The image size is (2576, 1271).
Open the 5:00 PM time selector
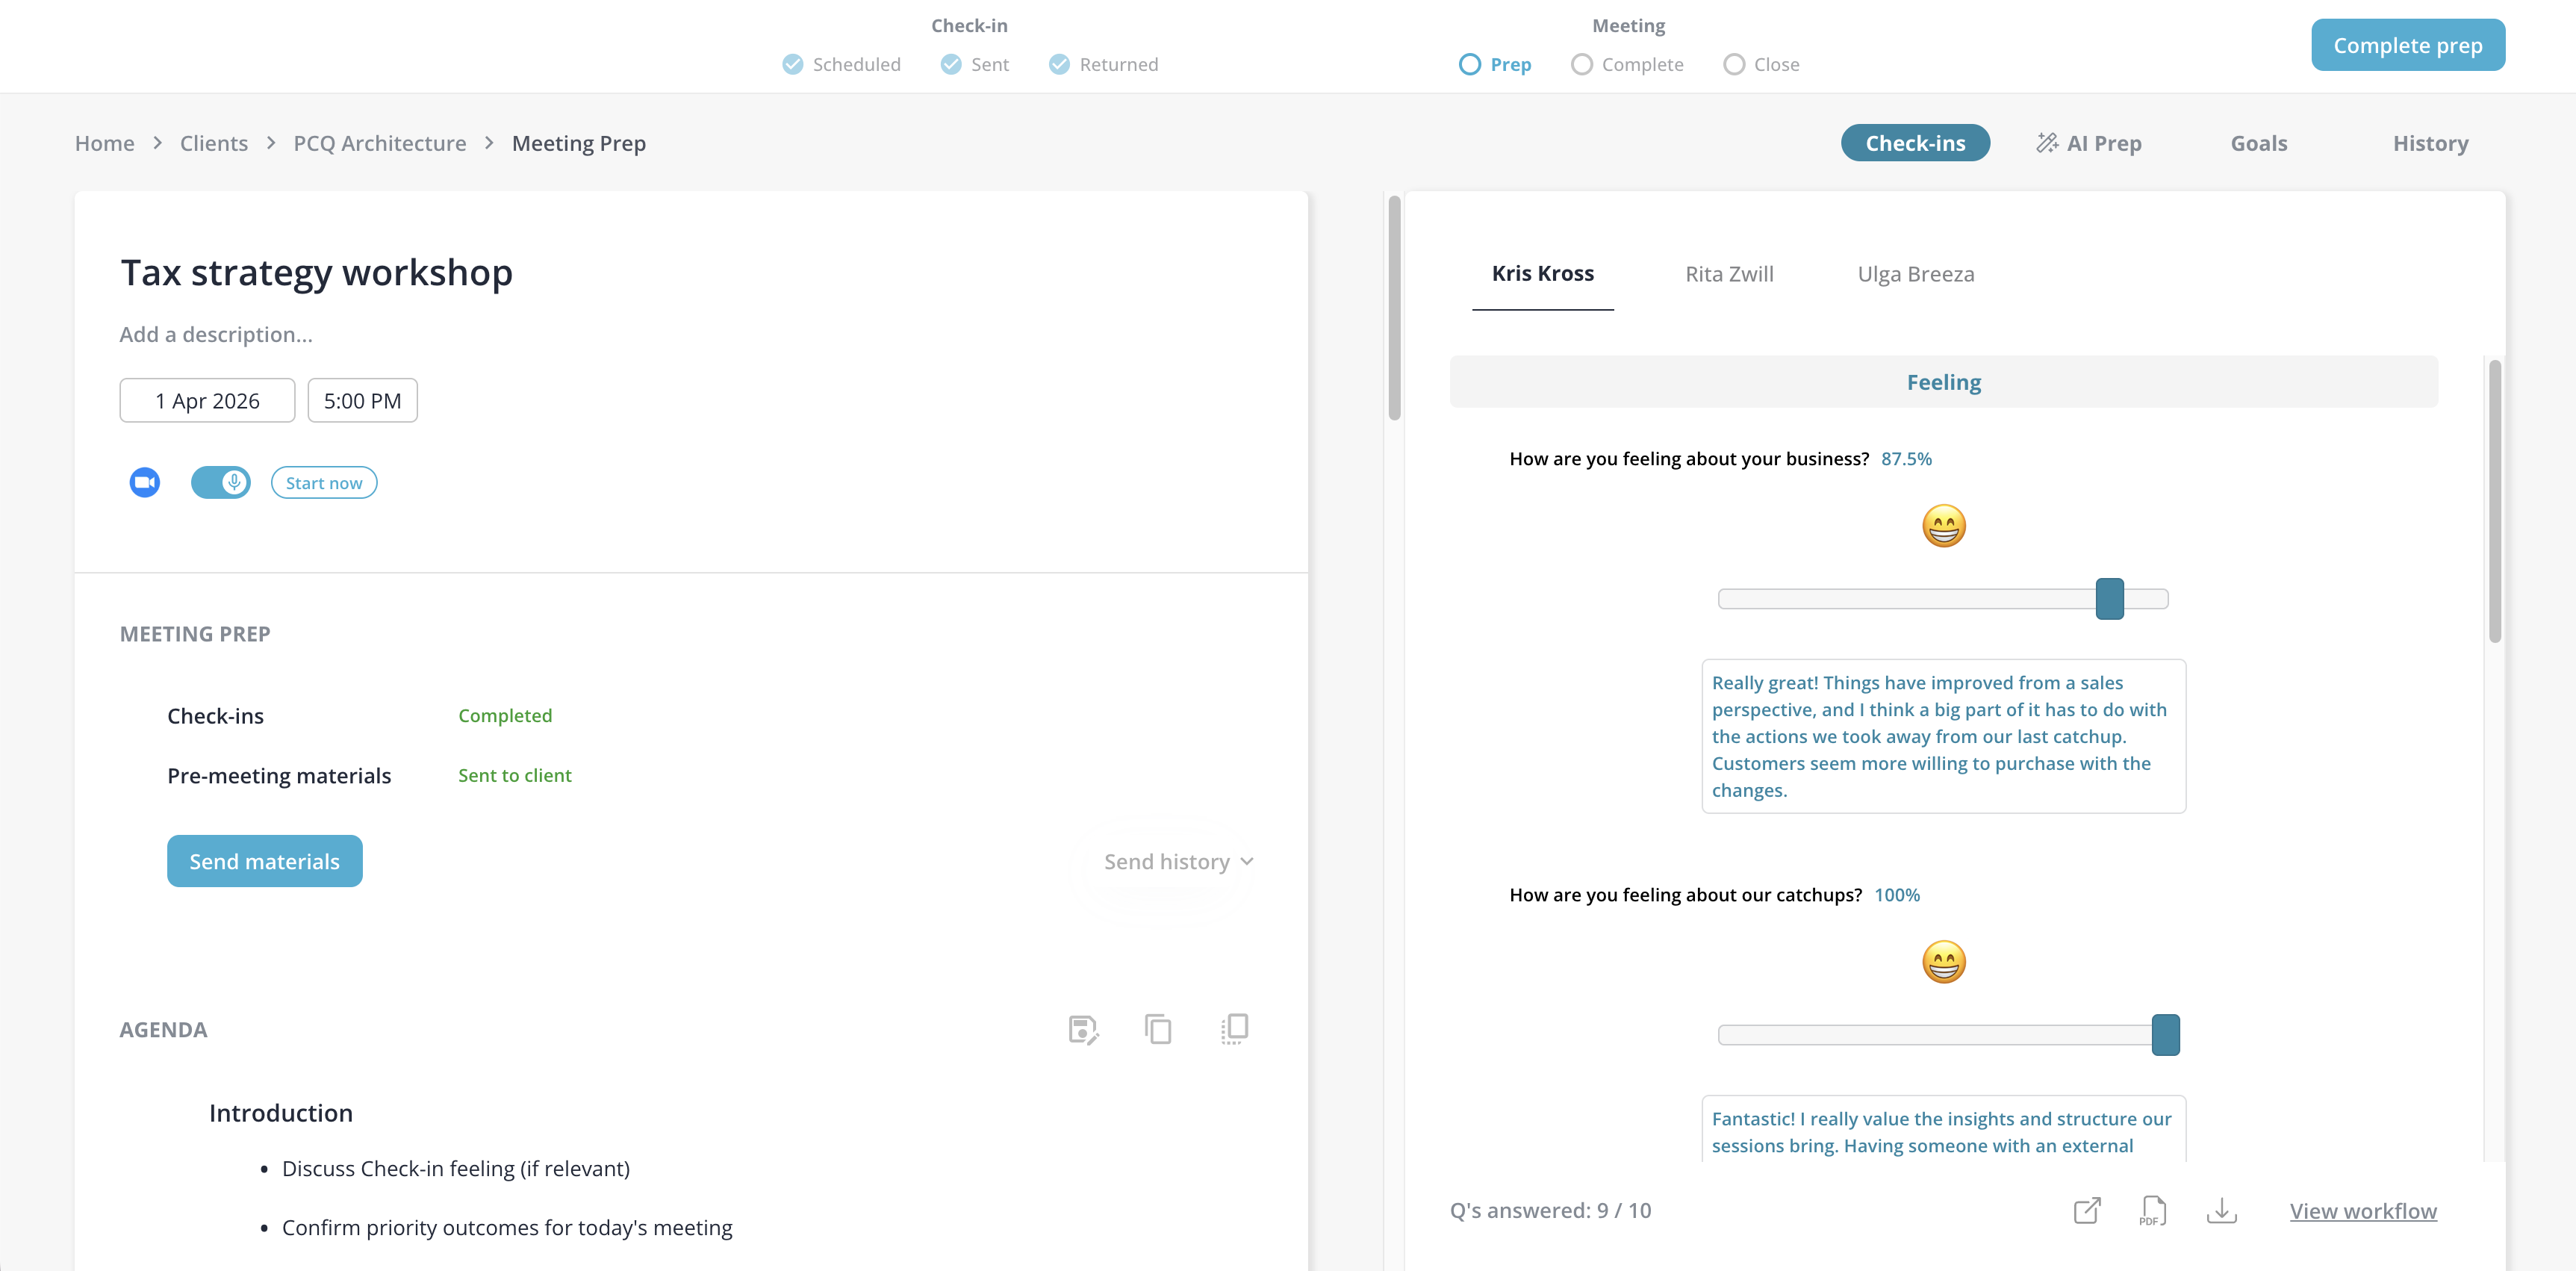pyautogui.click(x=362, y=400)
